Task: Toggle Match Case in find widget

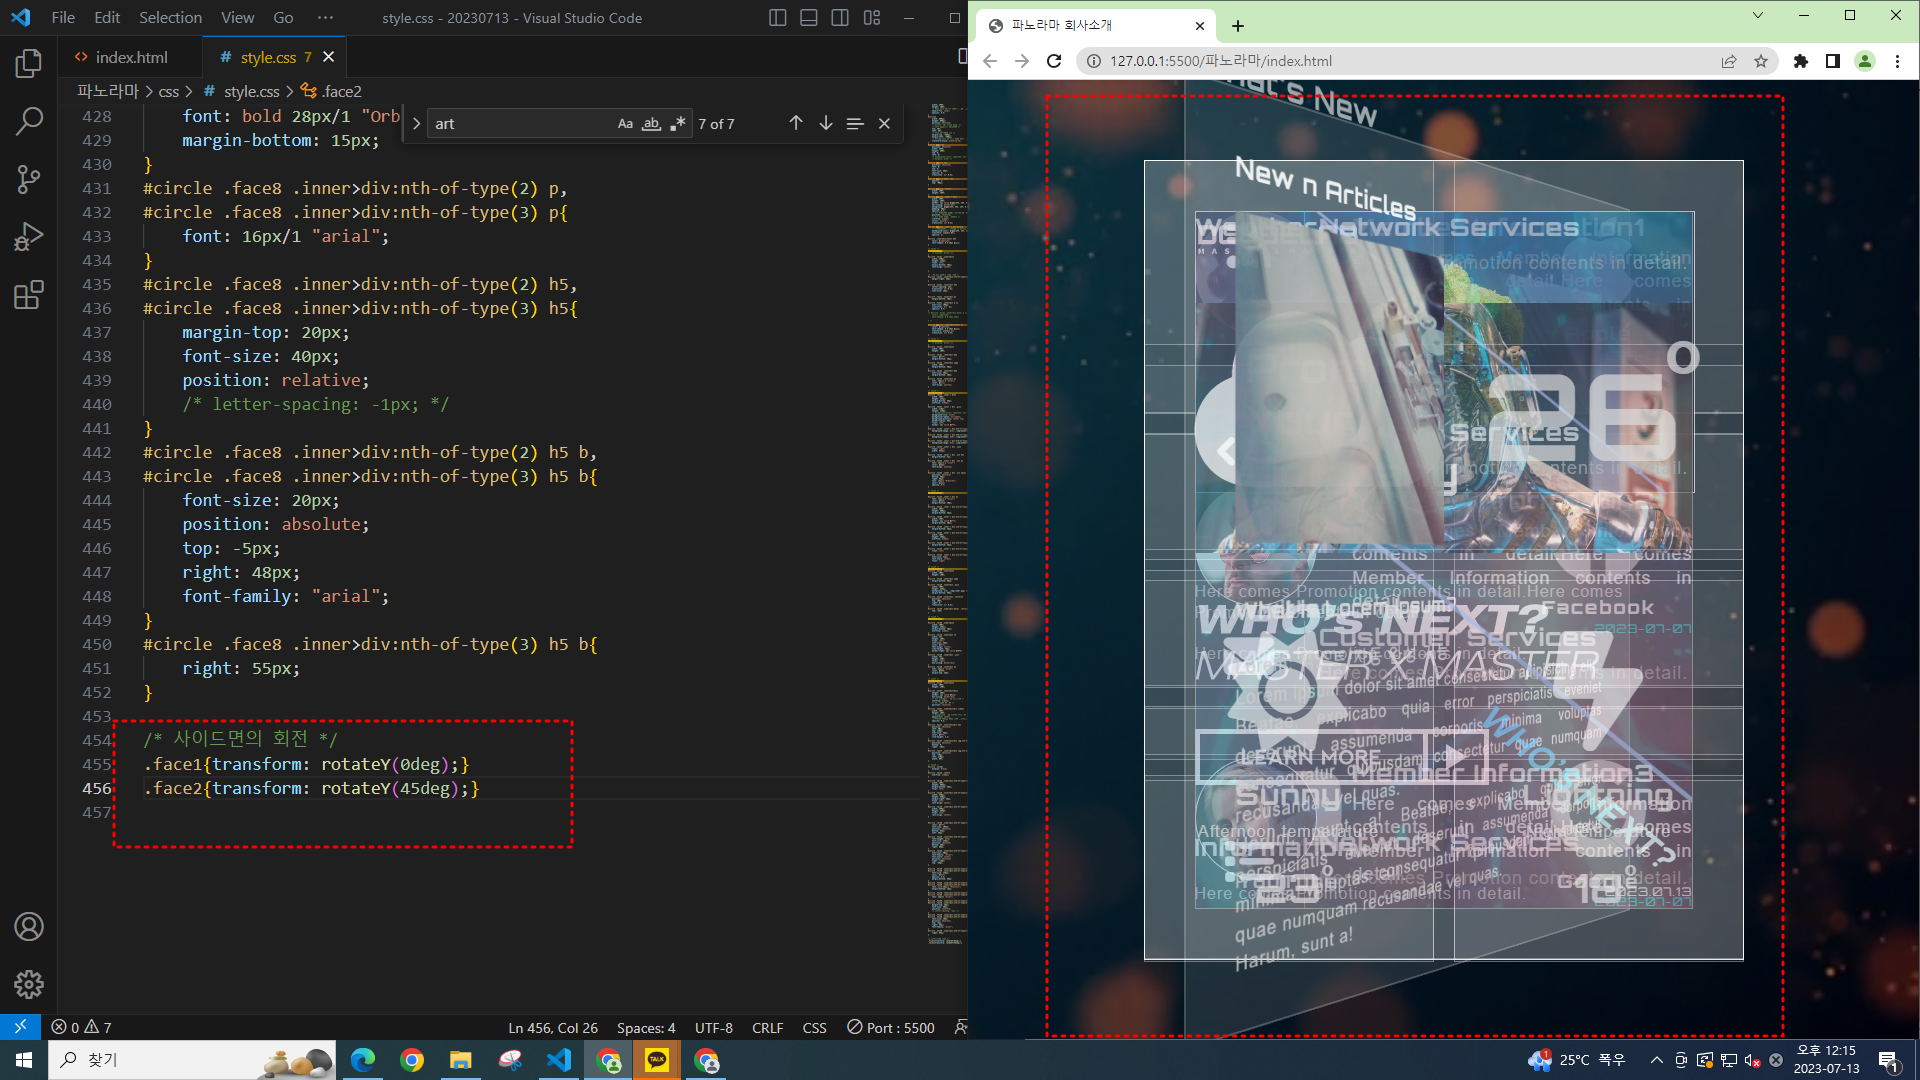Action: point(625,124)
